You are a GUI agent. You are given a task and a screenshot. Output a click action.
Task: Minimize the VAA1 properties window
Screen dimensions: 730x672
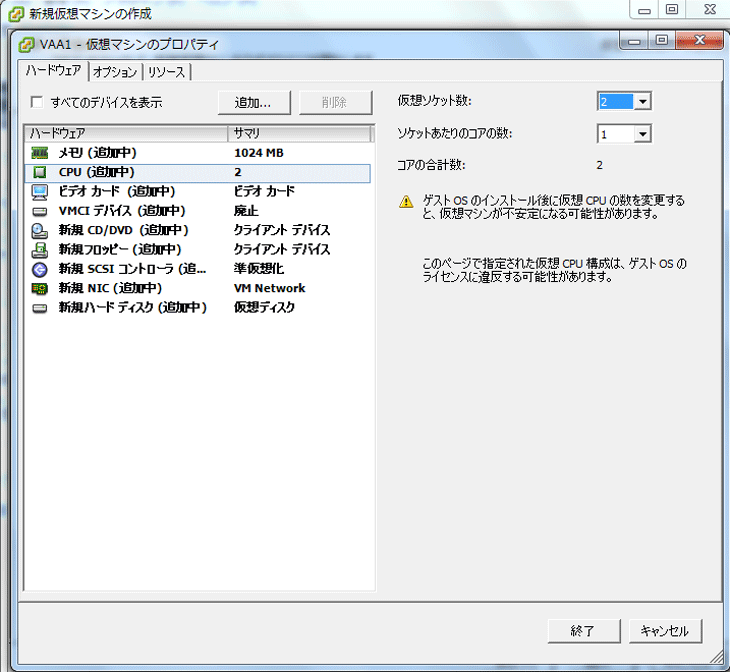[x=635, y=41]
